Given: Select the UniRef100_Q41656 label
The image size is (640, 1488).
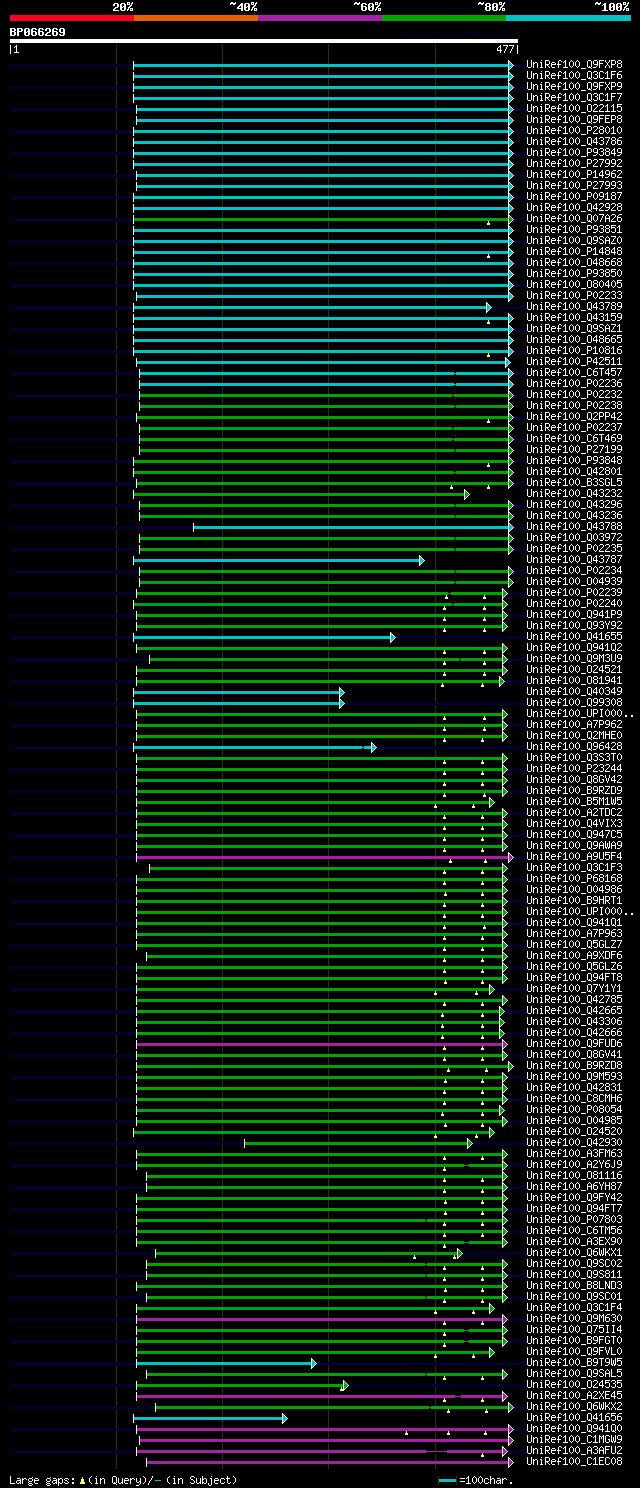Looking at the screenshot, I should [574, 1418].
